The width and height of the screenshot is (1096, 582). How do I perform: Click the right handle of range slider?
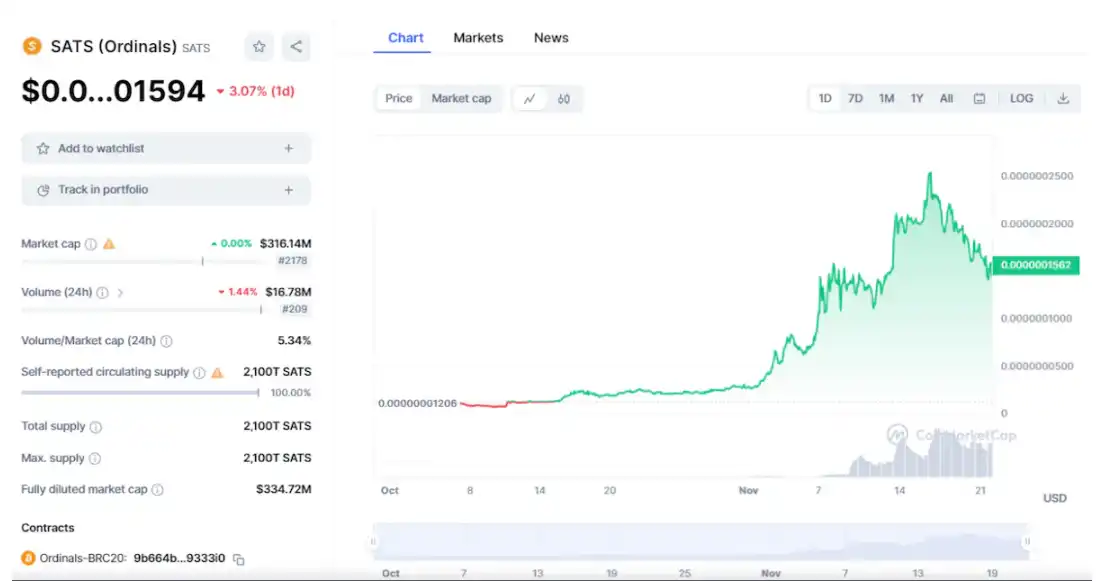pos(1027,542)
